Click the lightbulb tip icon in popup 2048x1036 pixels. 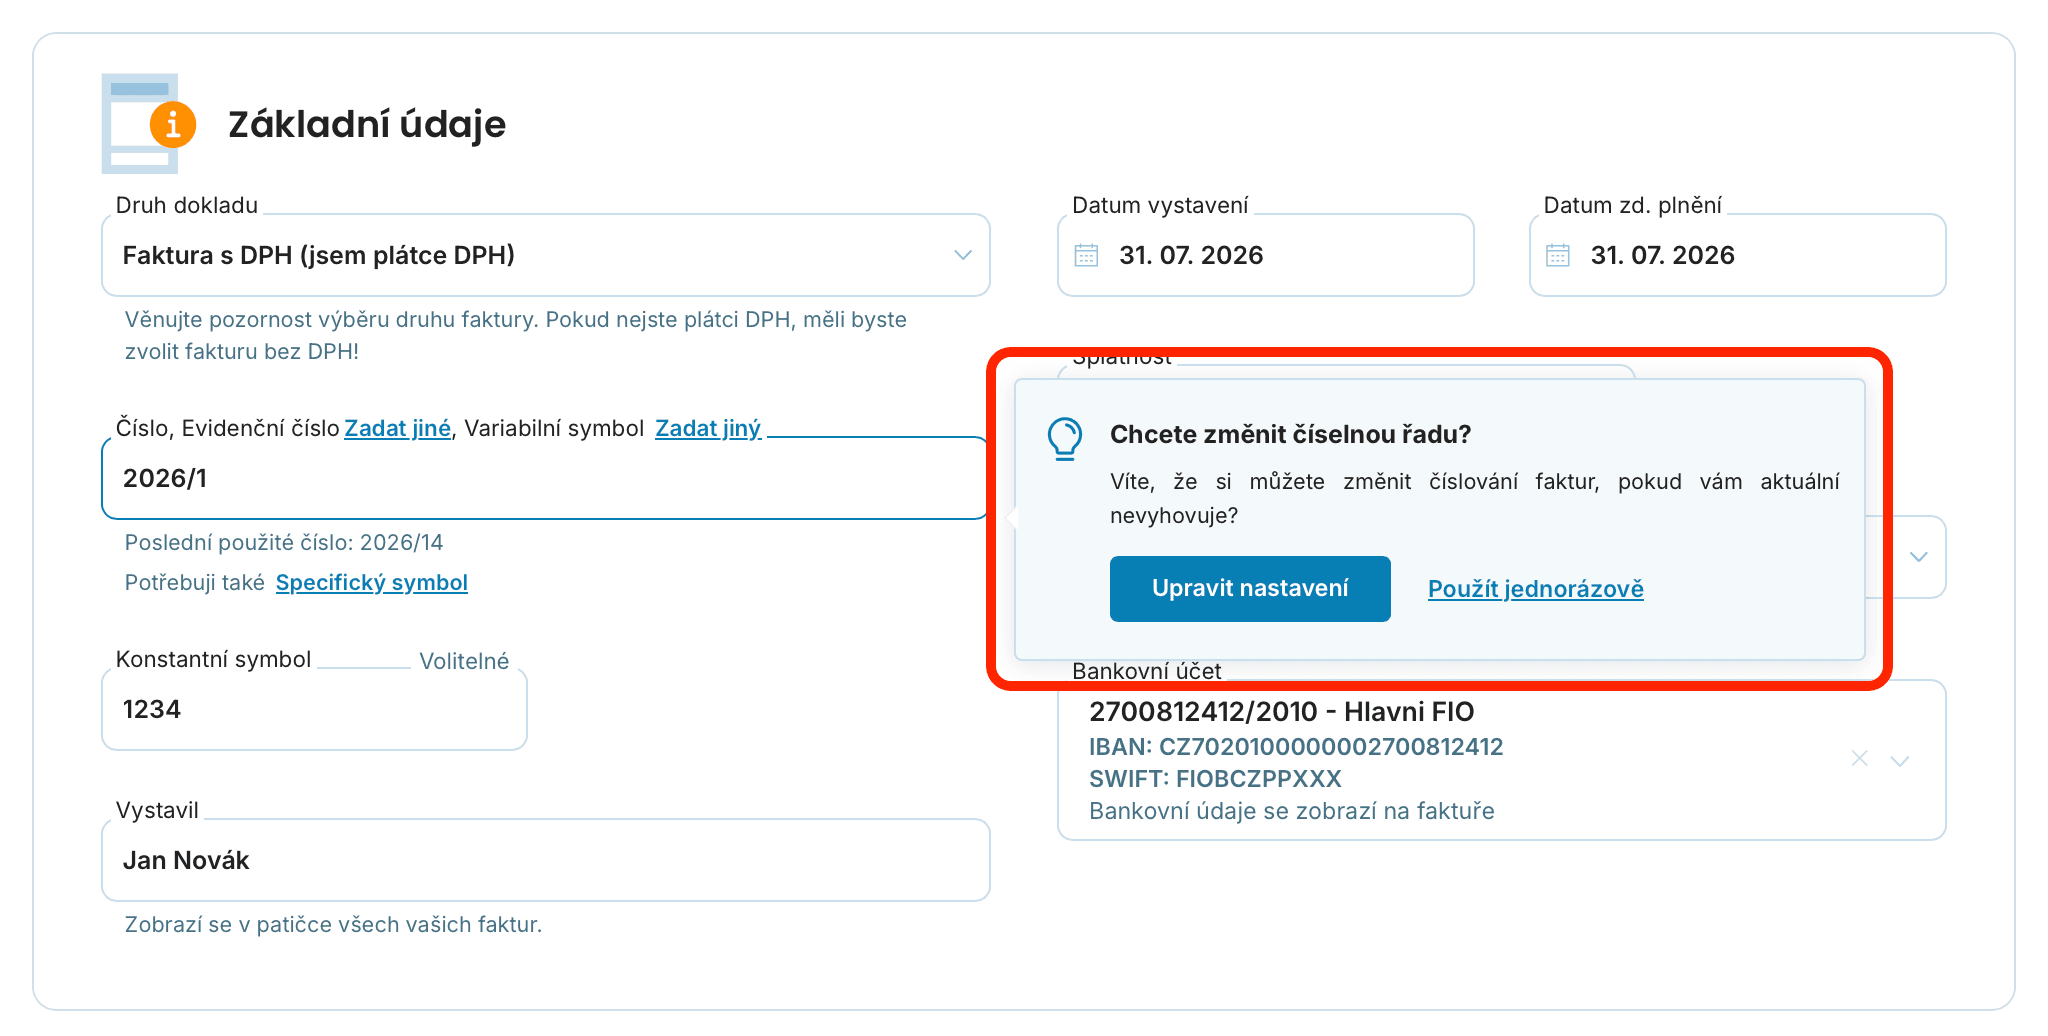point(1065,439)
